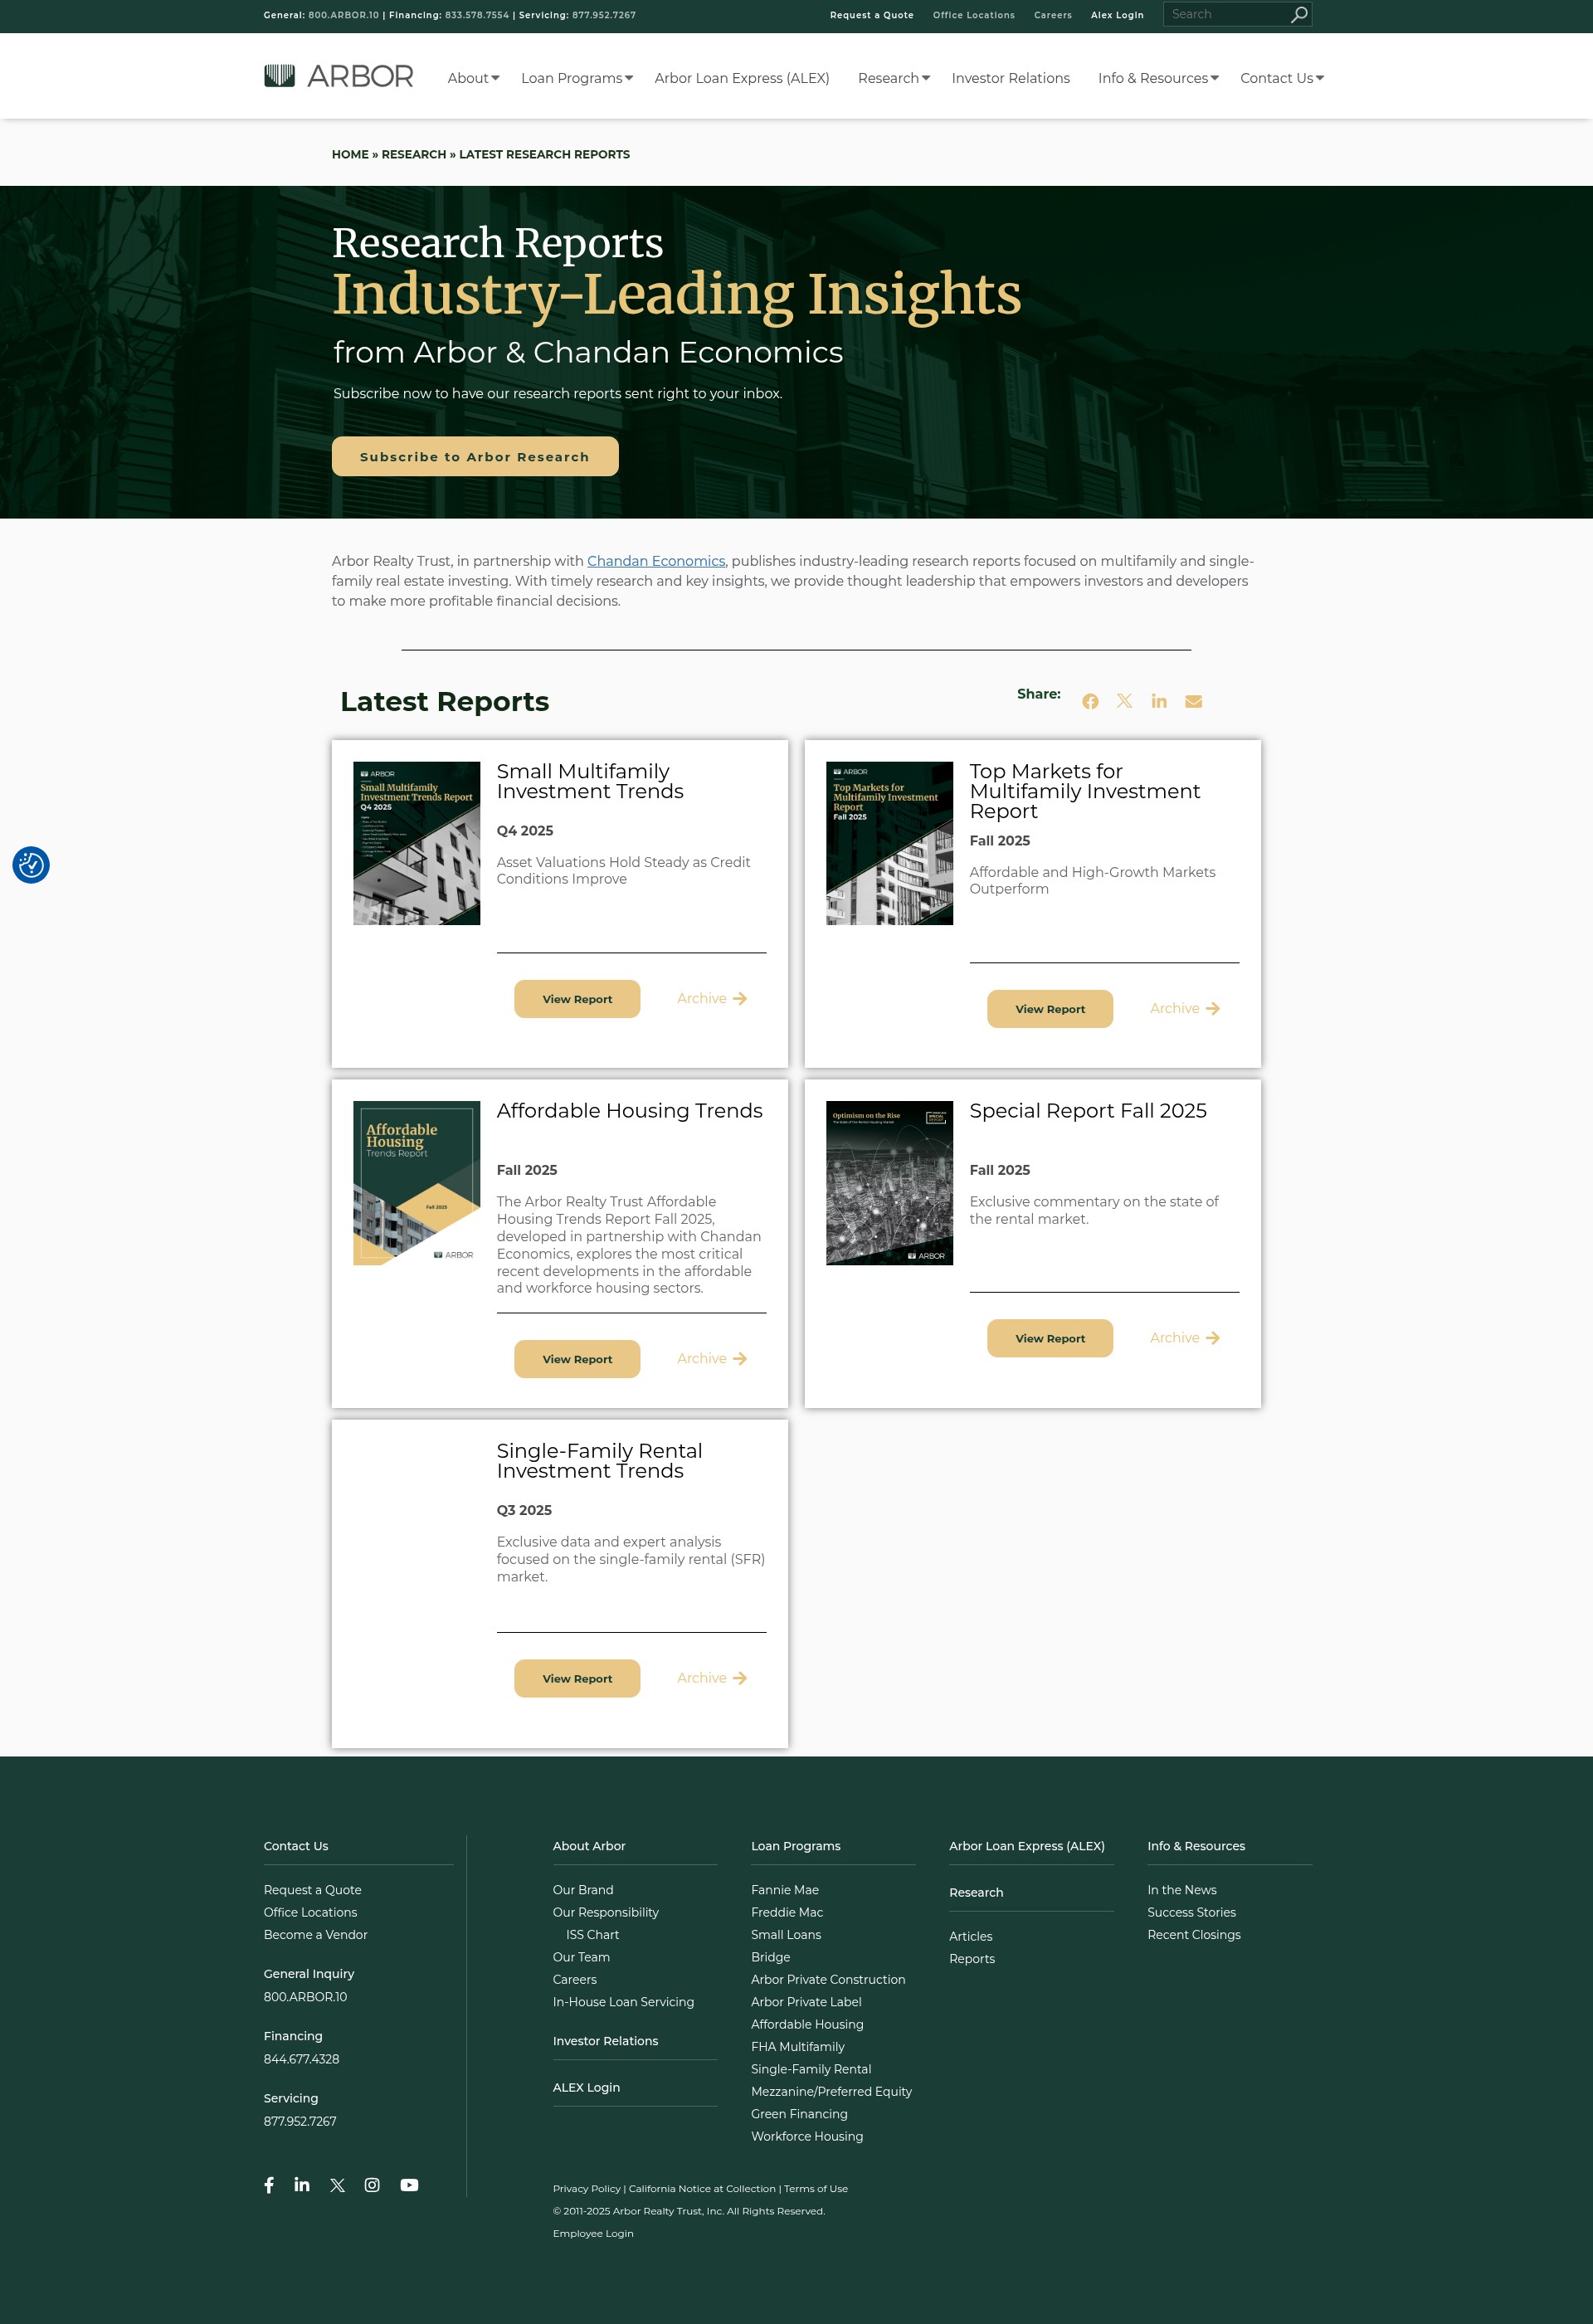Click the Employee Login link
Screen dimensions: 1593x2324
[x=593, y=2233]
